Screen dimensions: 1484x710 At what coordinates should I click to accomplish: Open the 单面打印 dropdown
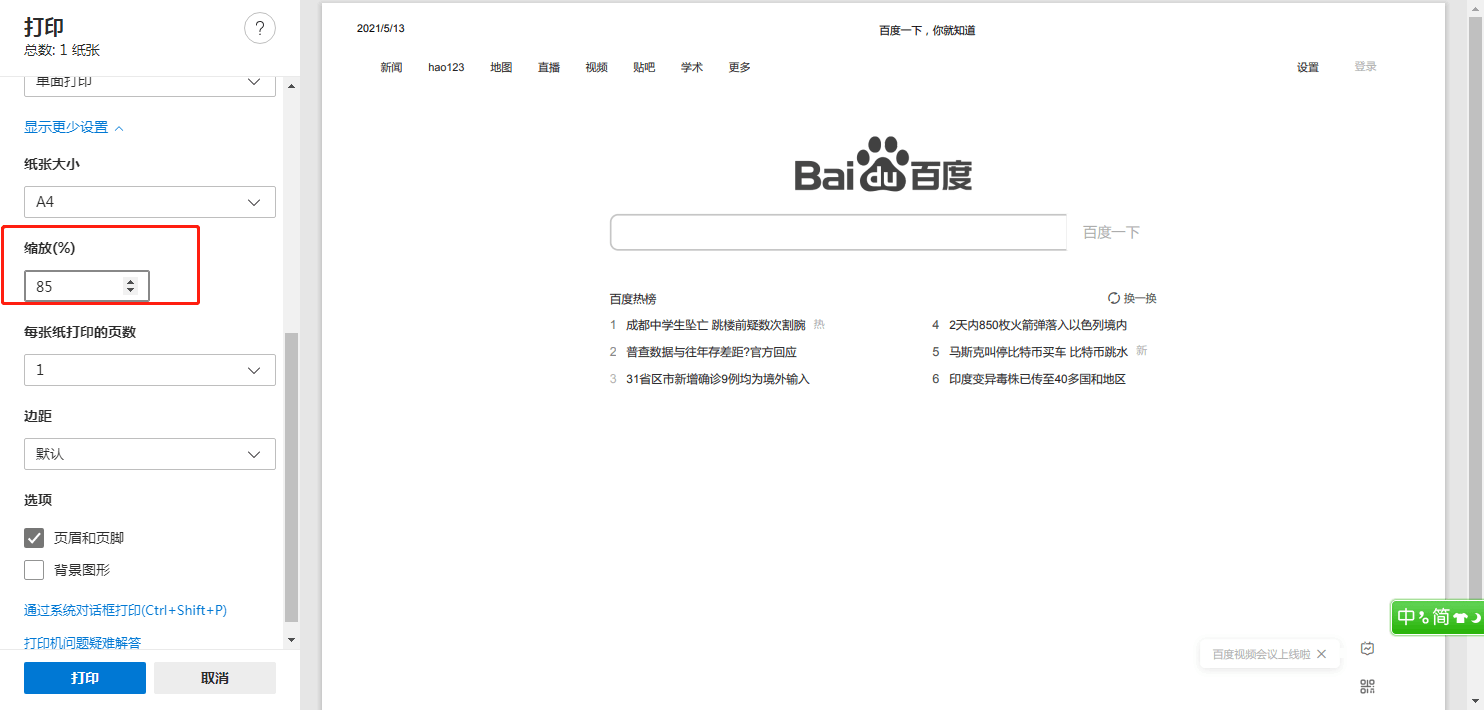tap(150, 85)
